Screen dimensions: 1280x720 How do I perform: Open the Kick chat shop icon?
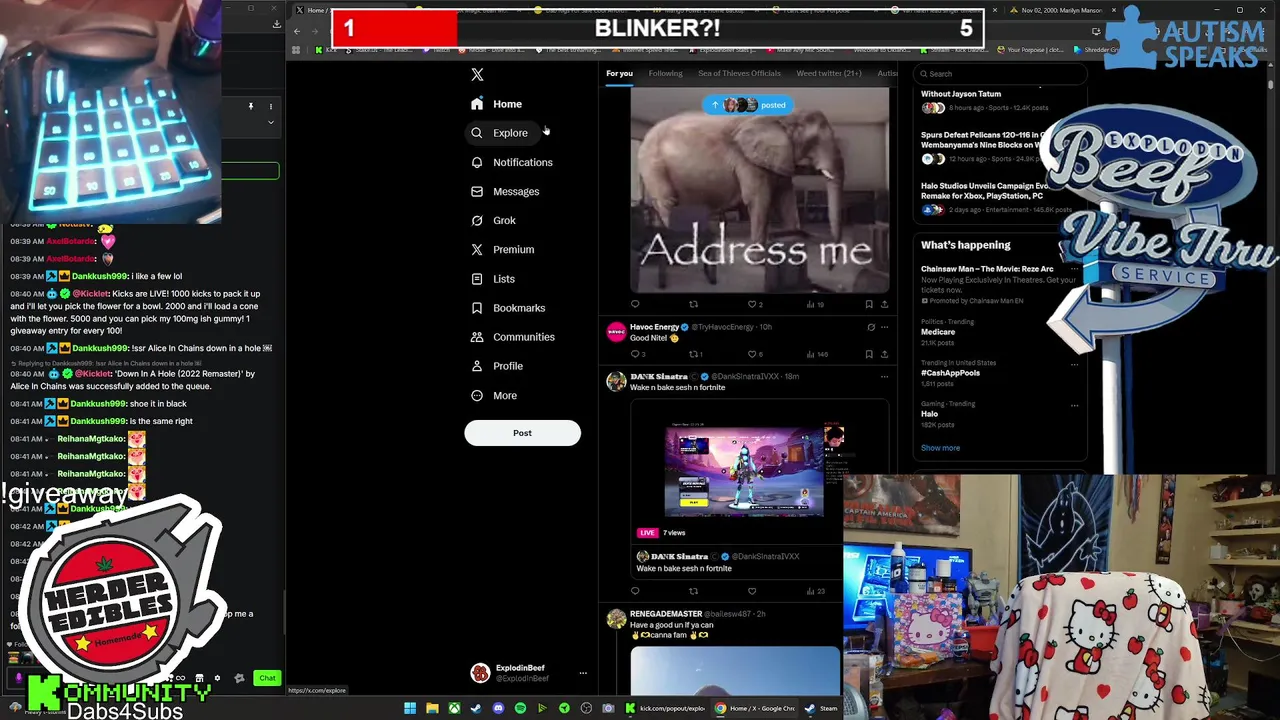click(x=199, y=678)
